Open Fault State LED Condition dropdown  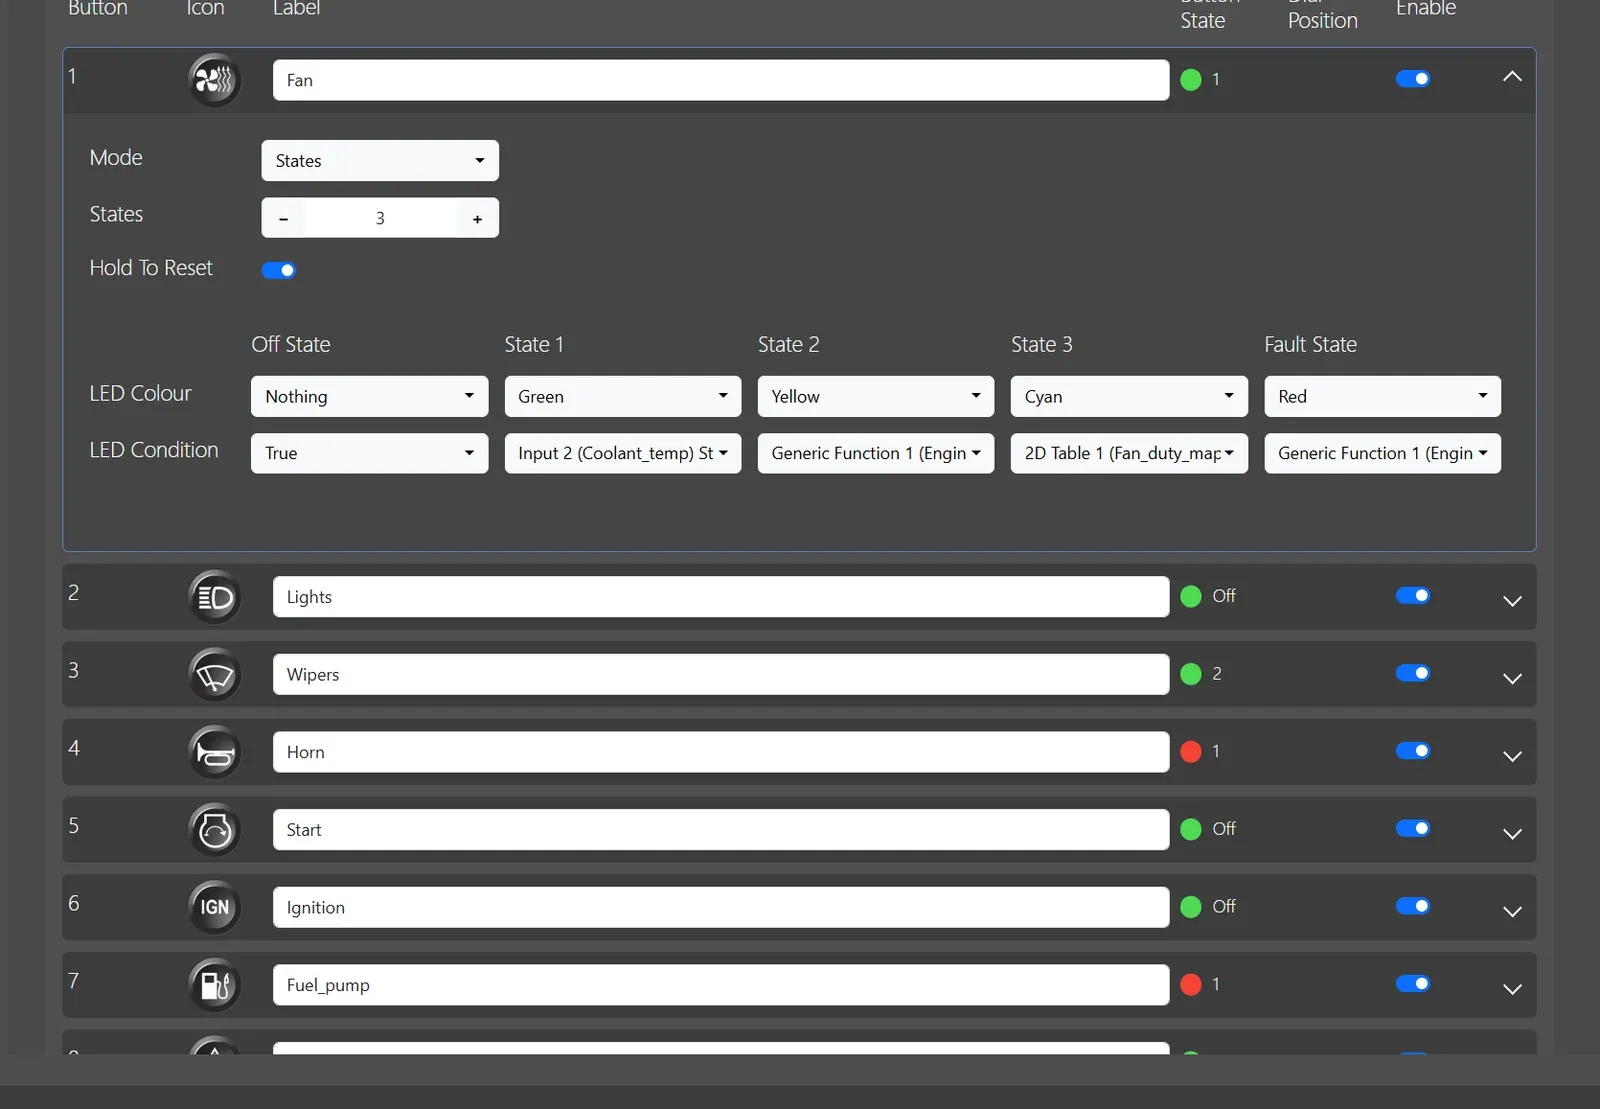pos(1383,453)
